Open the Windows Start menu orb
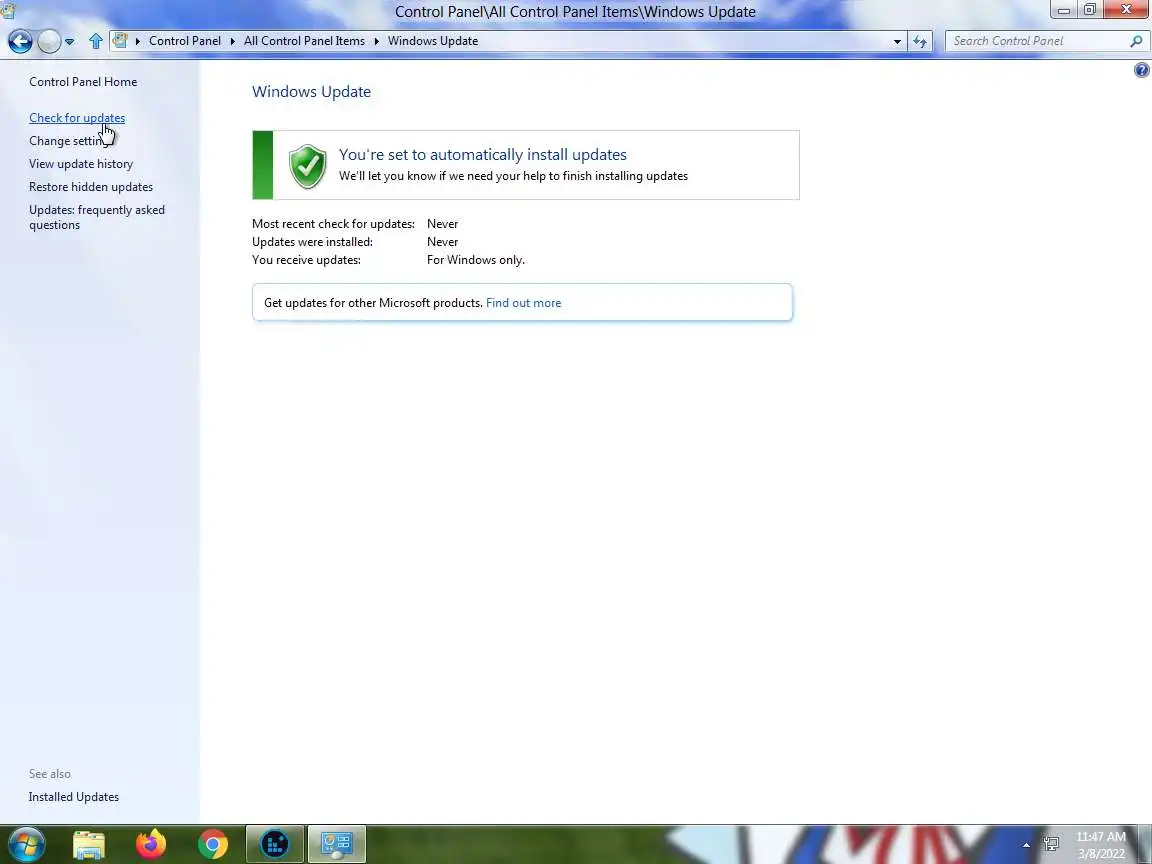Screen dimensions: 1152x864 (x=26, y=844)
